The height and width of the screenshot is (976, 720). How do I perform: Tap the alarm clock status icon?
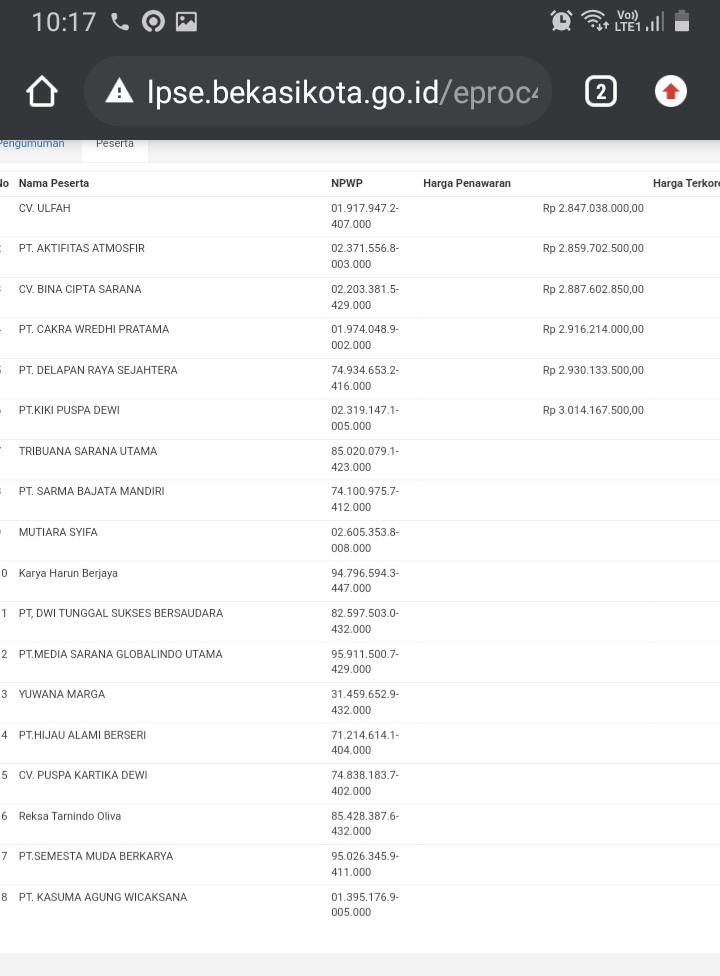coord(561,21)
